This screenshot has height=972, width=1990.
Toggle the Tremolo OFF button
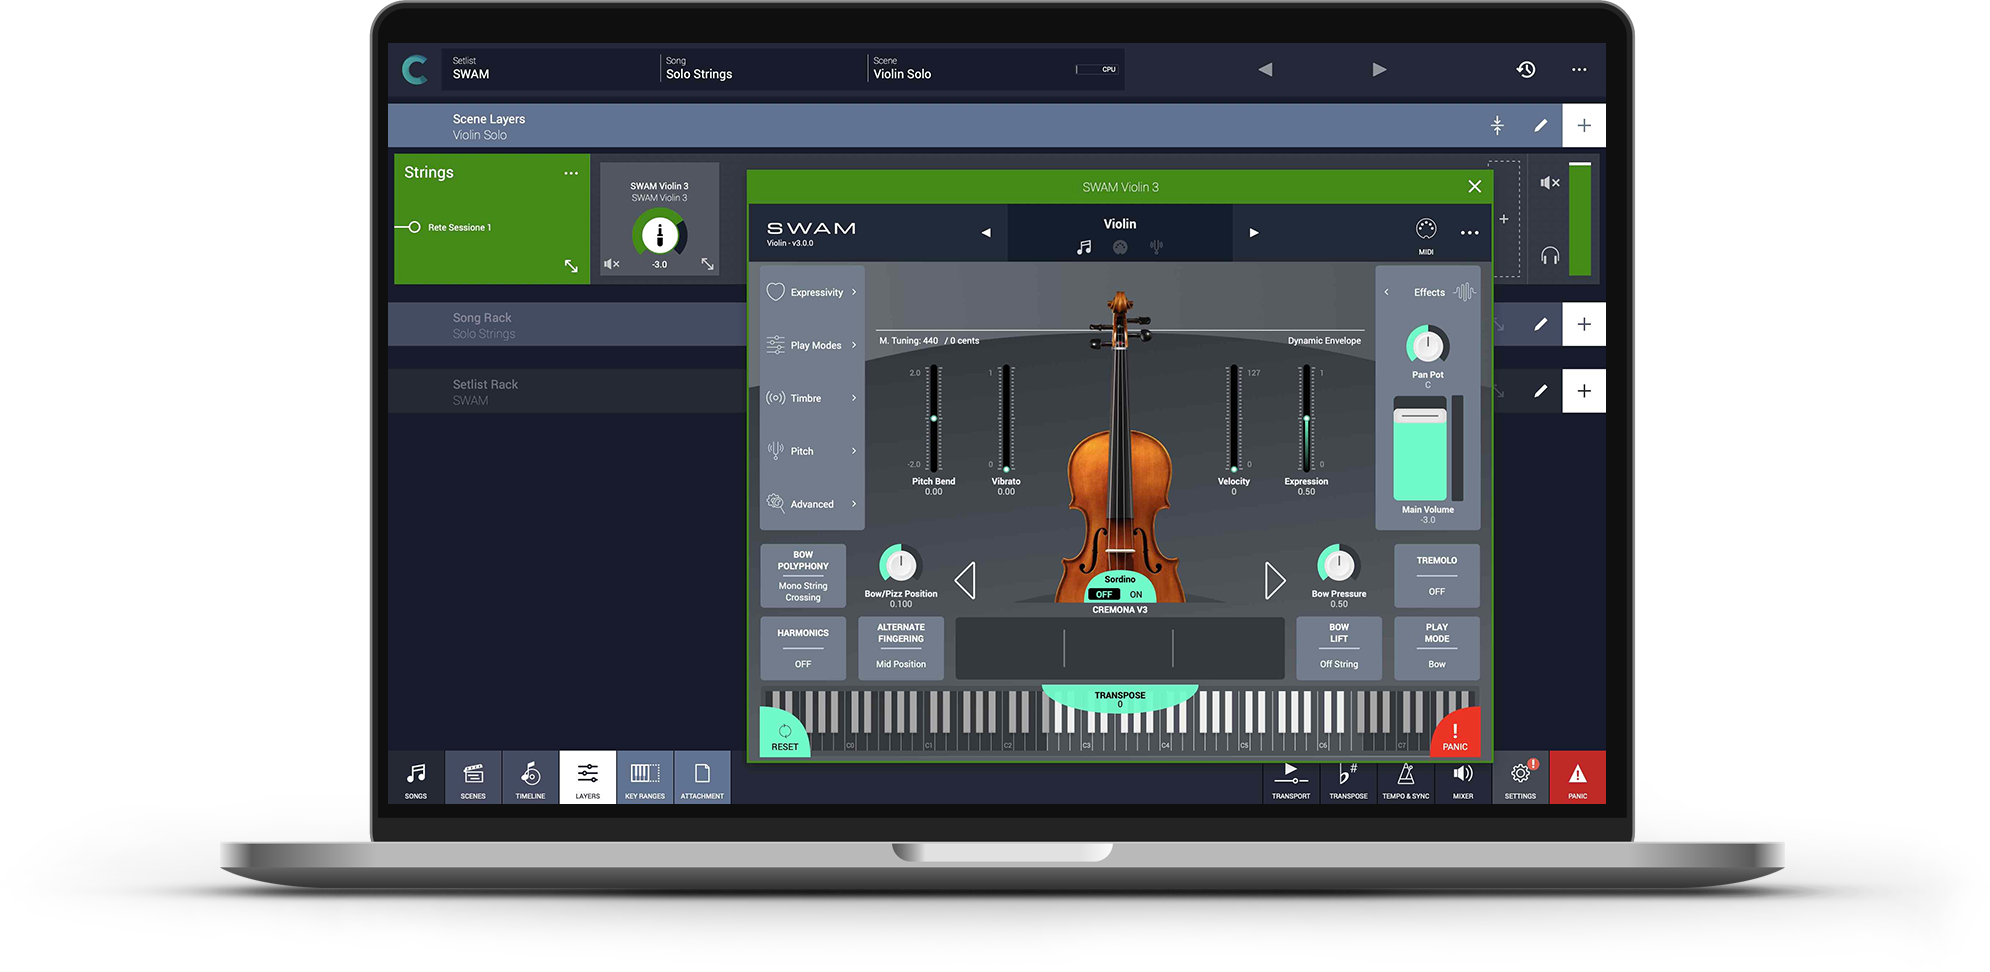pos(1437,575)
